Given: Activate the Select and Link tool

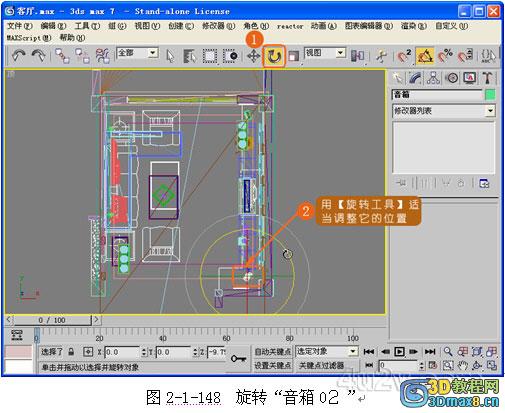Looking at the screenshot, I should point(62,55).
